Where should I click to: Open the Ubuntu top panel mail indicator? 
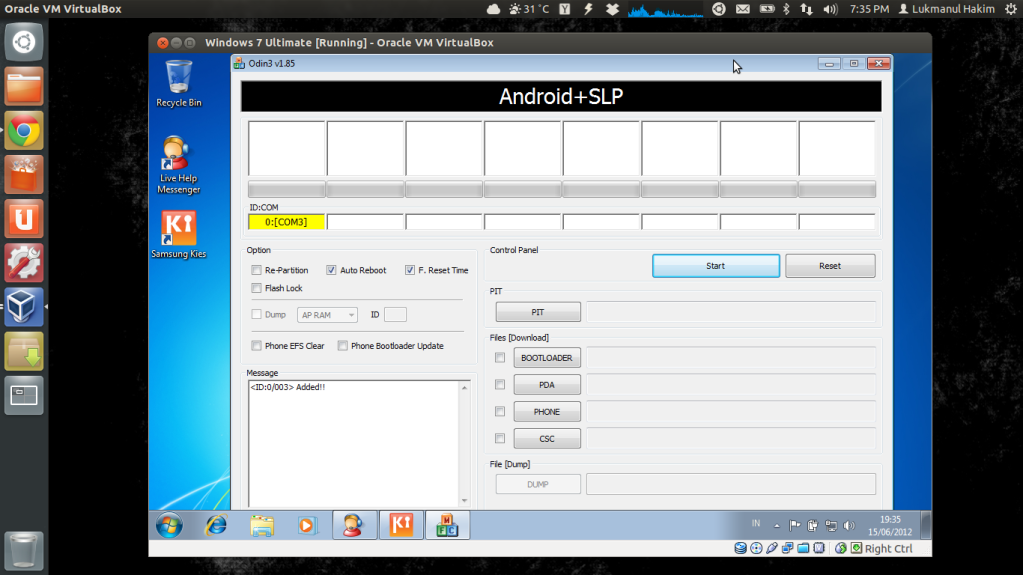click(742, 9)
